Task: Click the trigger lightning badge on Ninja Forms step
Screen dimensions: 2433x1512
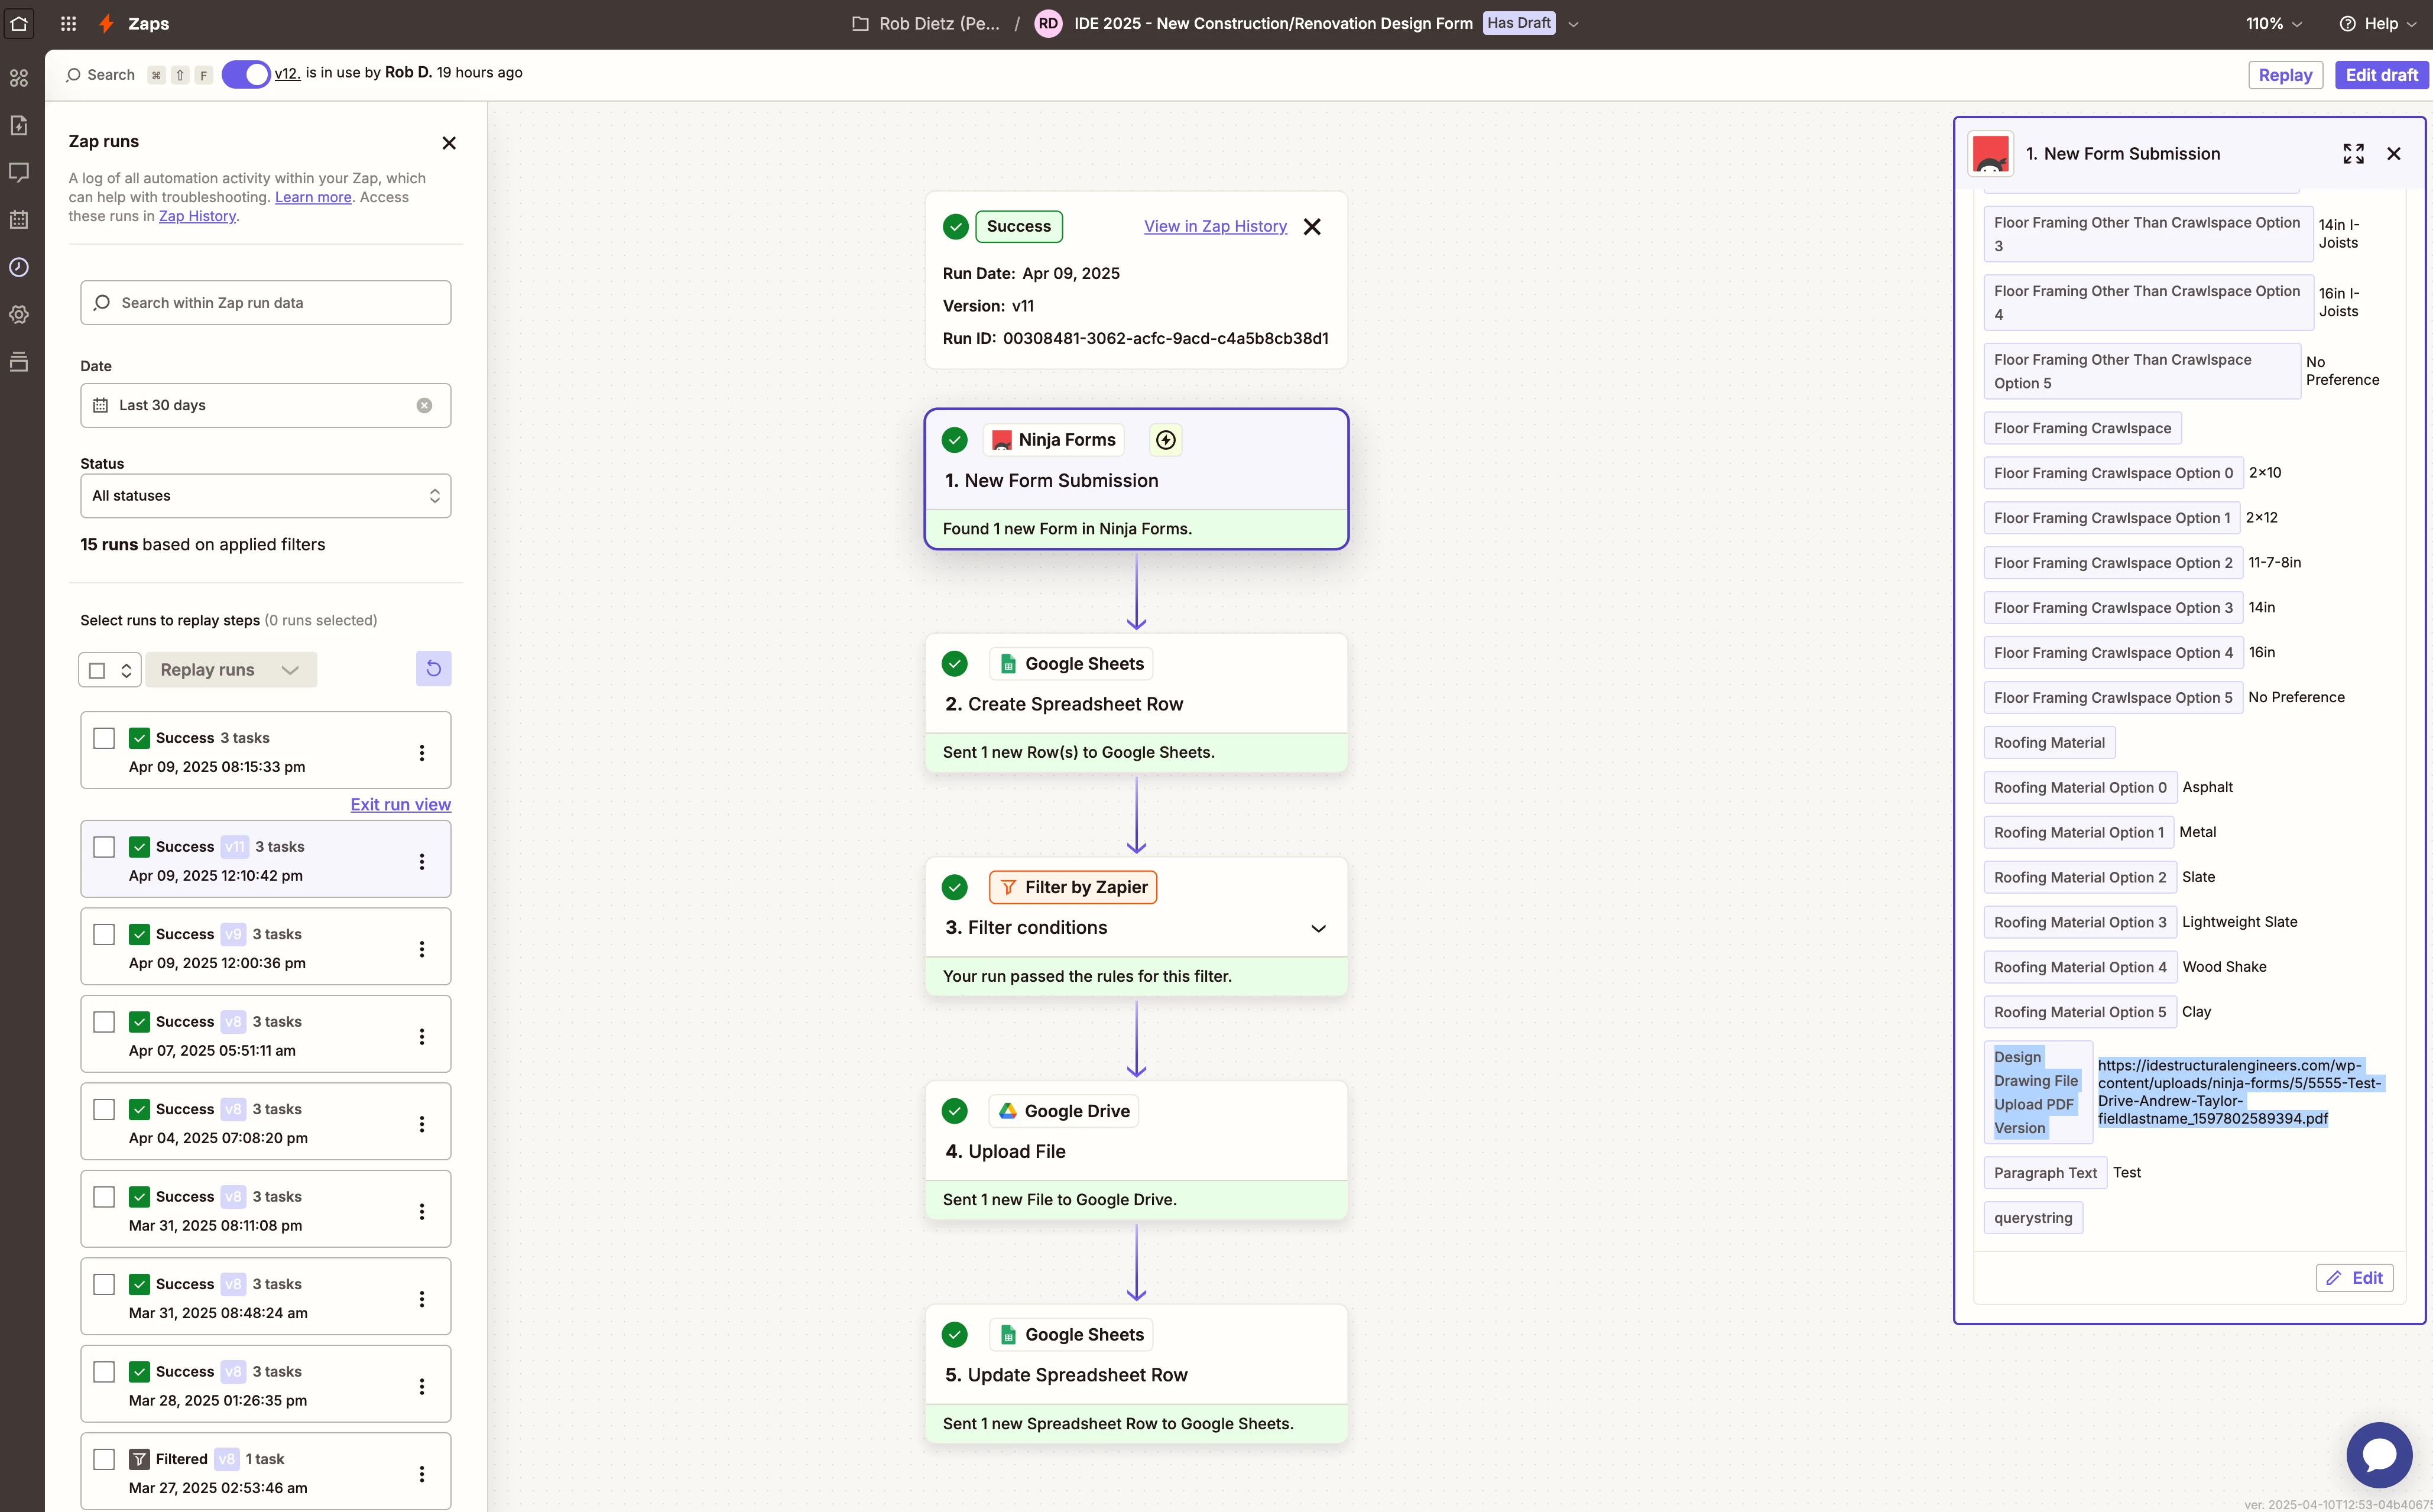Action: pos(1166,440)
